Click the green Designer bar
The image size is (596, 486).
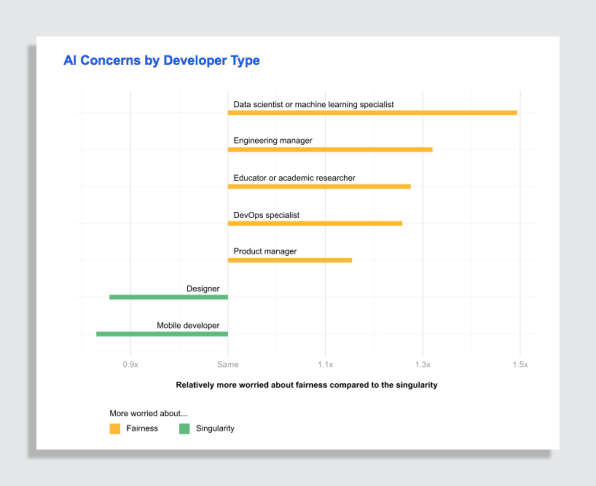click(169, 297)
